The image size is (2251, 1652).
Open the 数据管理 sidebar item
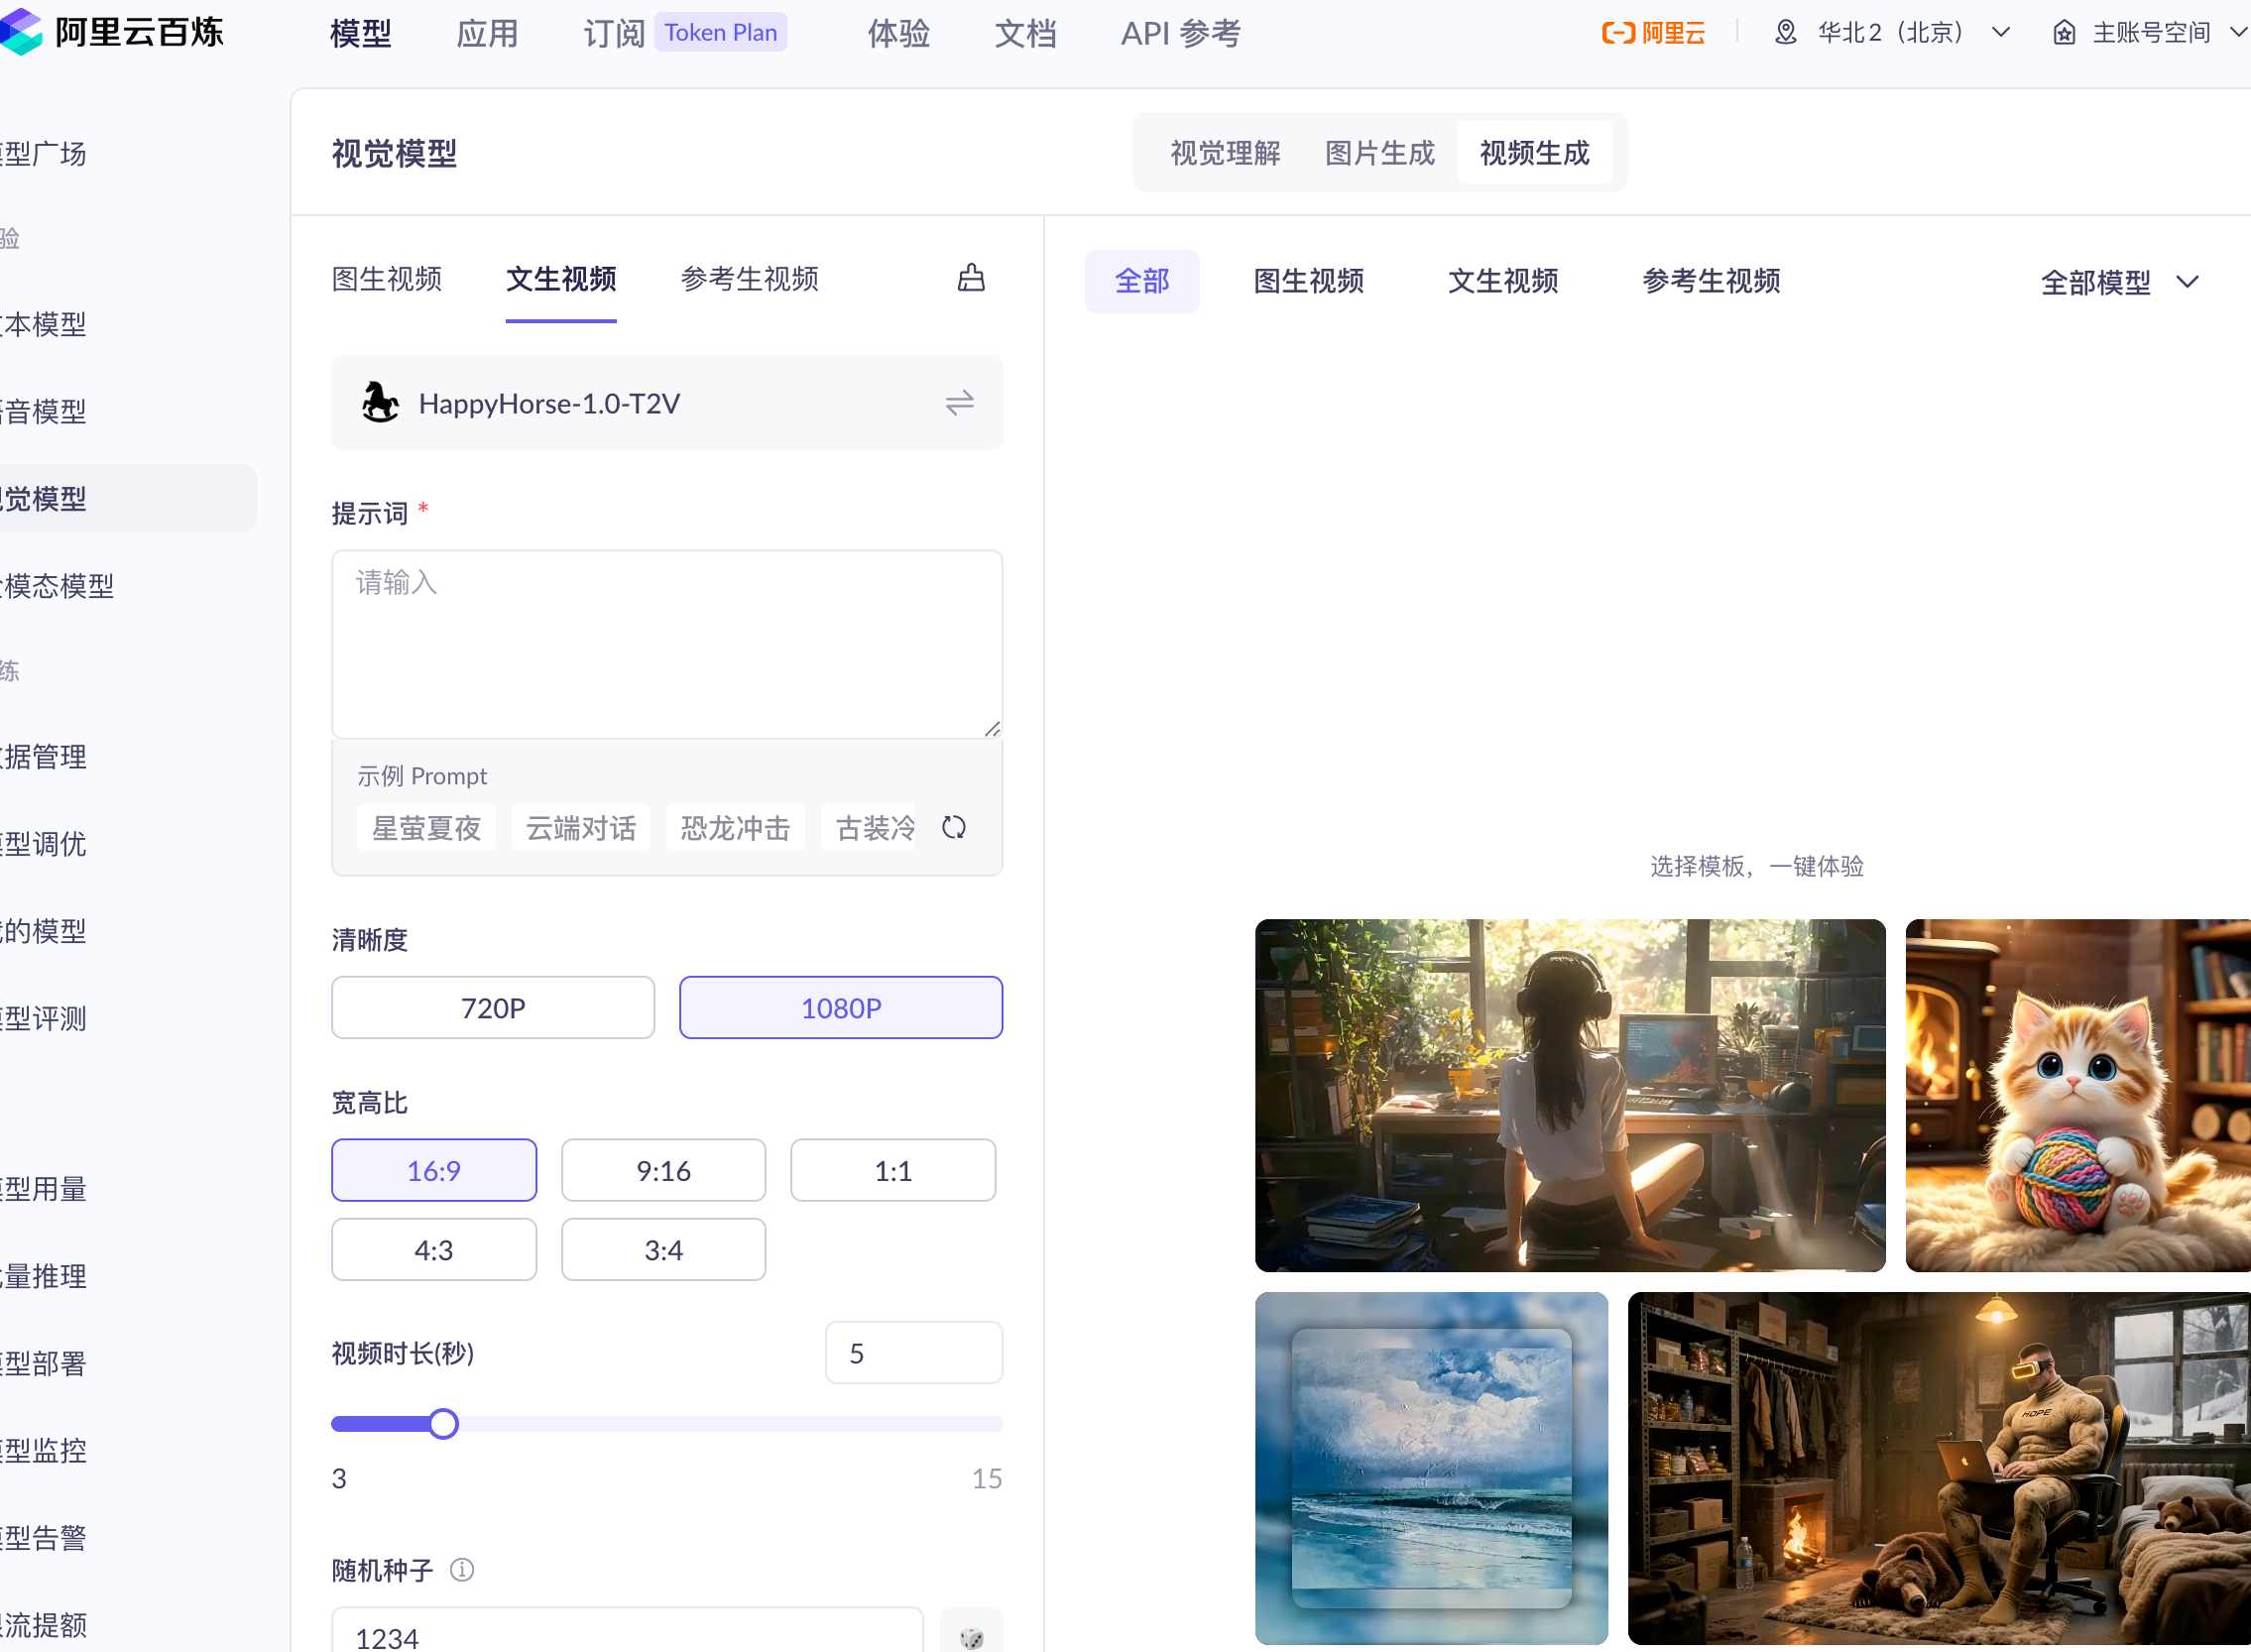[44, 757]
